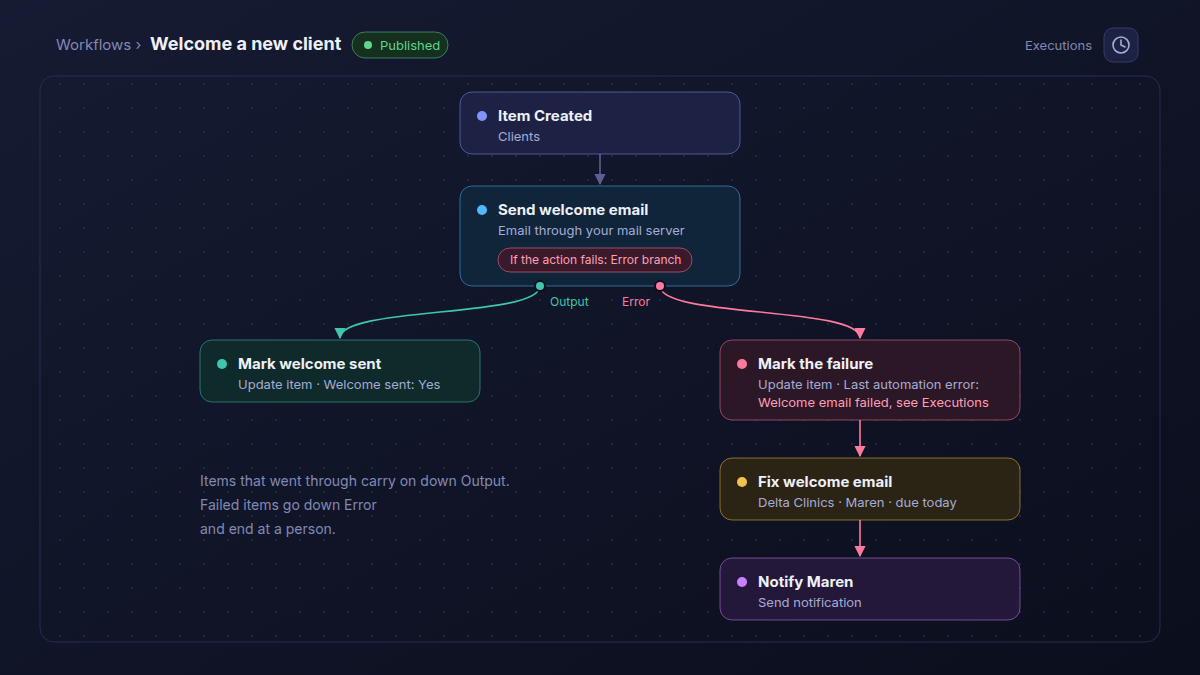Click the purple dot on Item Created
This screenshot has width=1200, height=675.
point(482,116)
